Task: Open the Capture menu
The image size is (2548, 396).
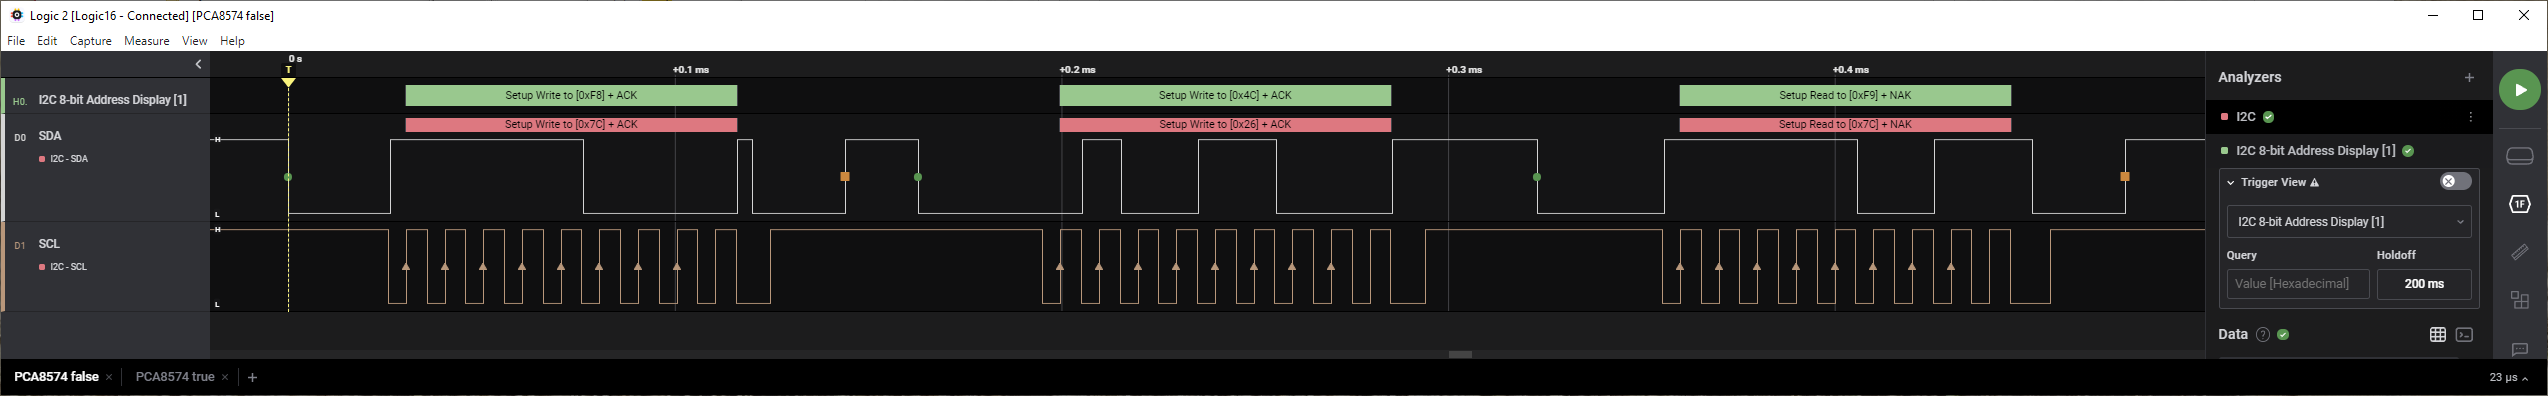Action: 90,41
